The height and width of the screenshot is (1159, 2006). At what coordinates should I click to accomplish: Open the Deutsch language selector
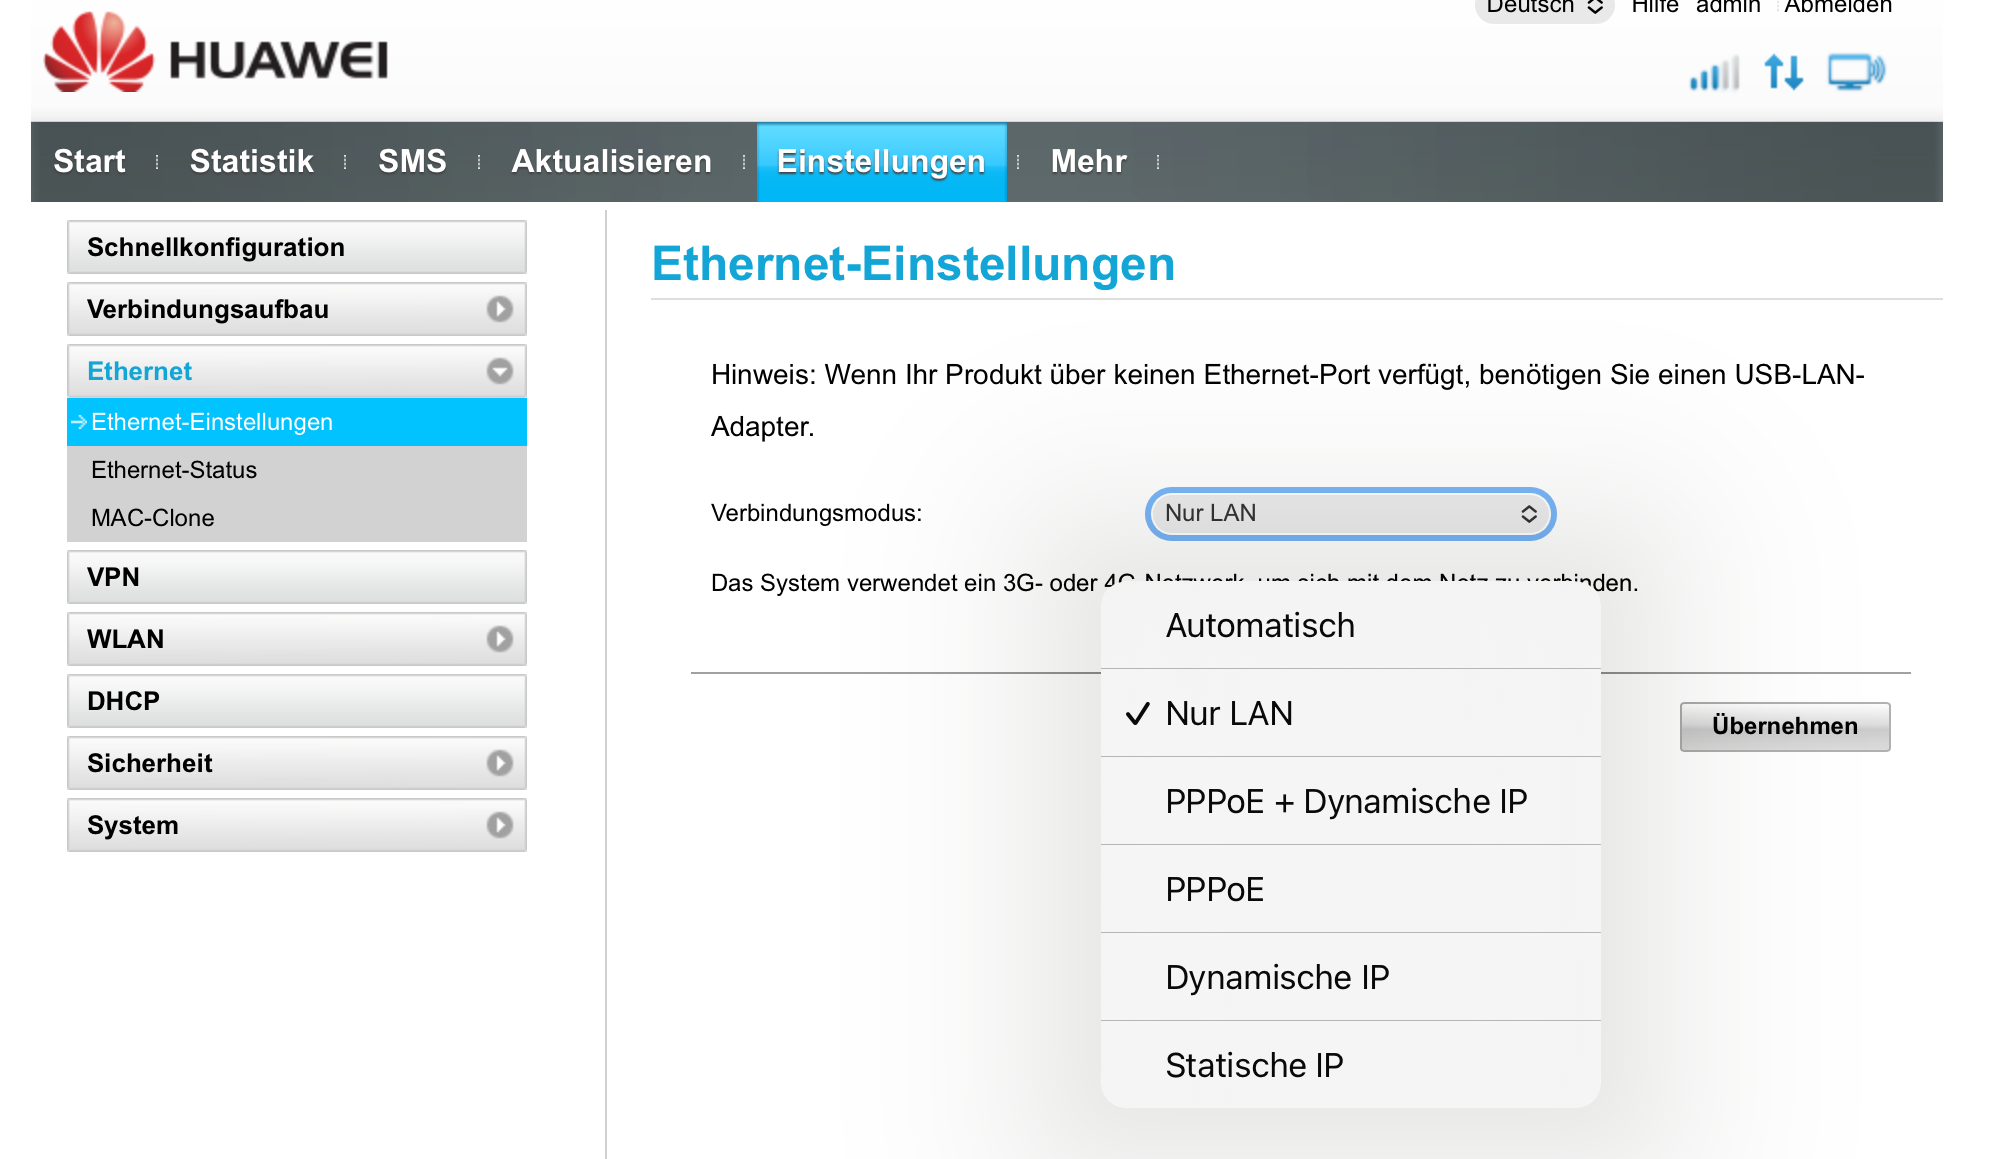click(1543, 8)
